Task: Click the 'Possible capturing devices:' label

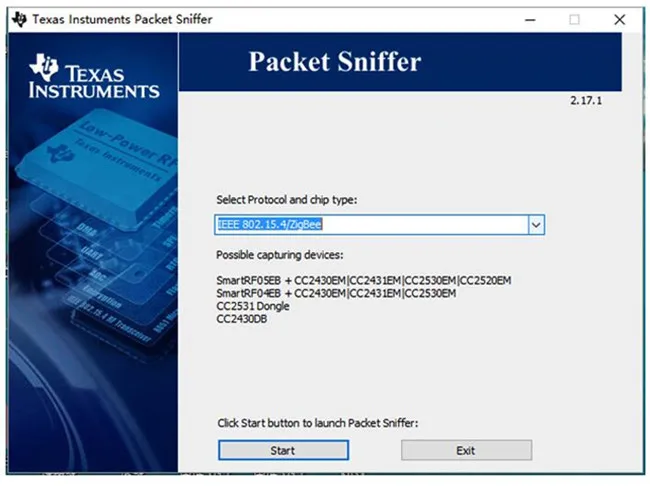Action: pyautogui.click(x=280, y=255)
